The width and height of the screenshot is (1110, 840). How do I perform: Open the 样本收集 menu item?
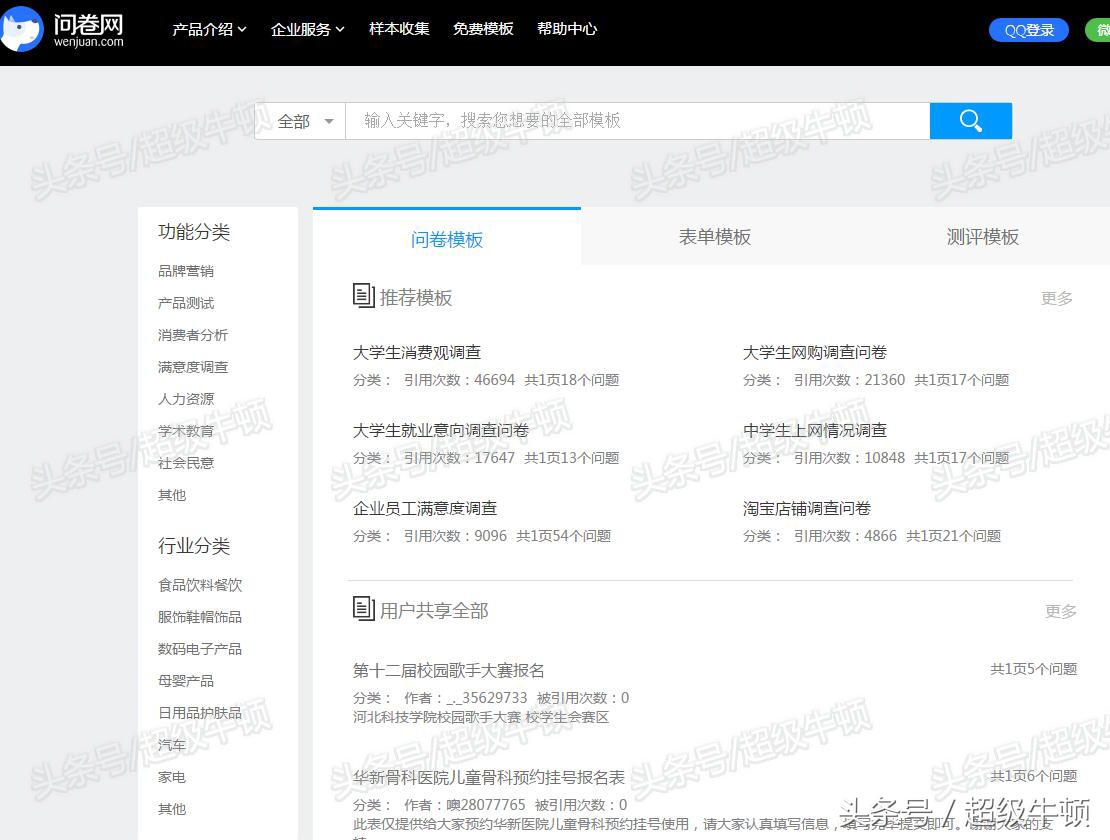tap(398, 29)
